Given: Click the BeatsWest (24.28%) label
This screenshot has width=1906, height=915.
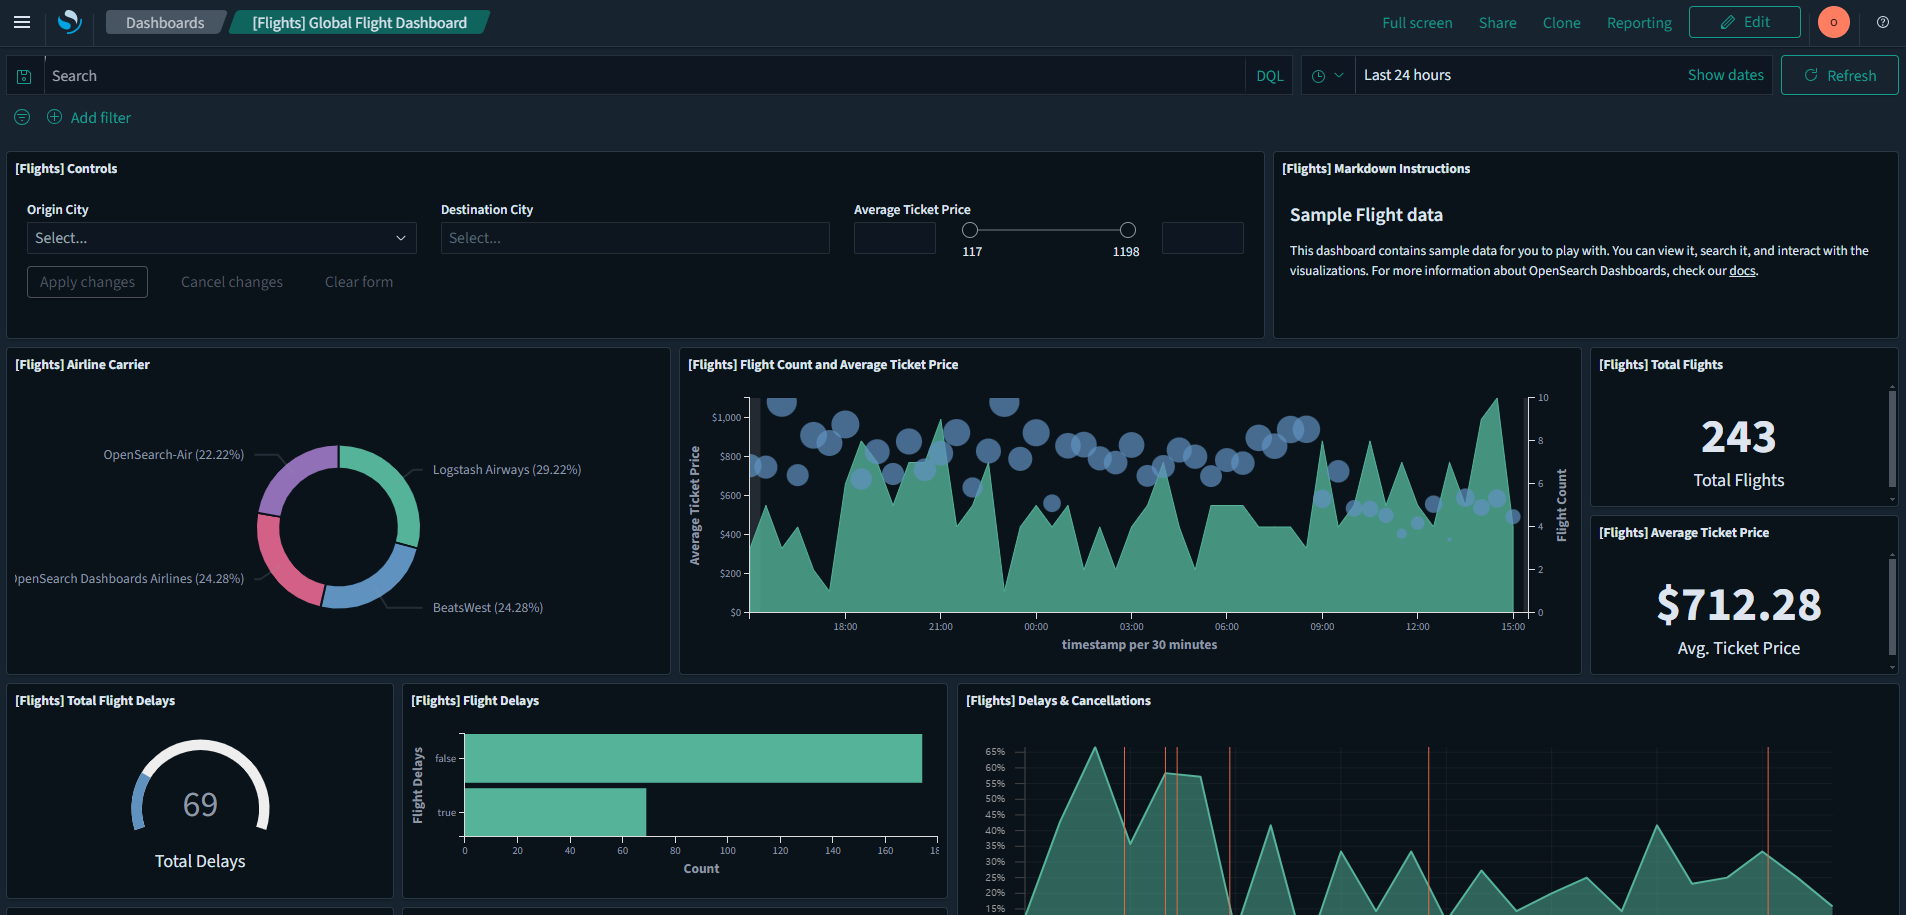Looking at the screenshot, I should 488,608.
